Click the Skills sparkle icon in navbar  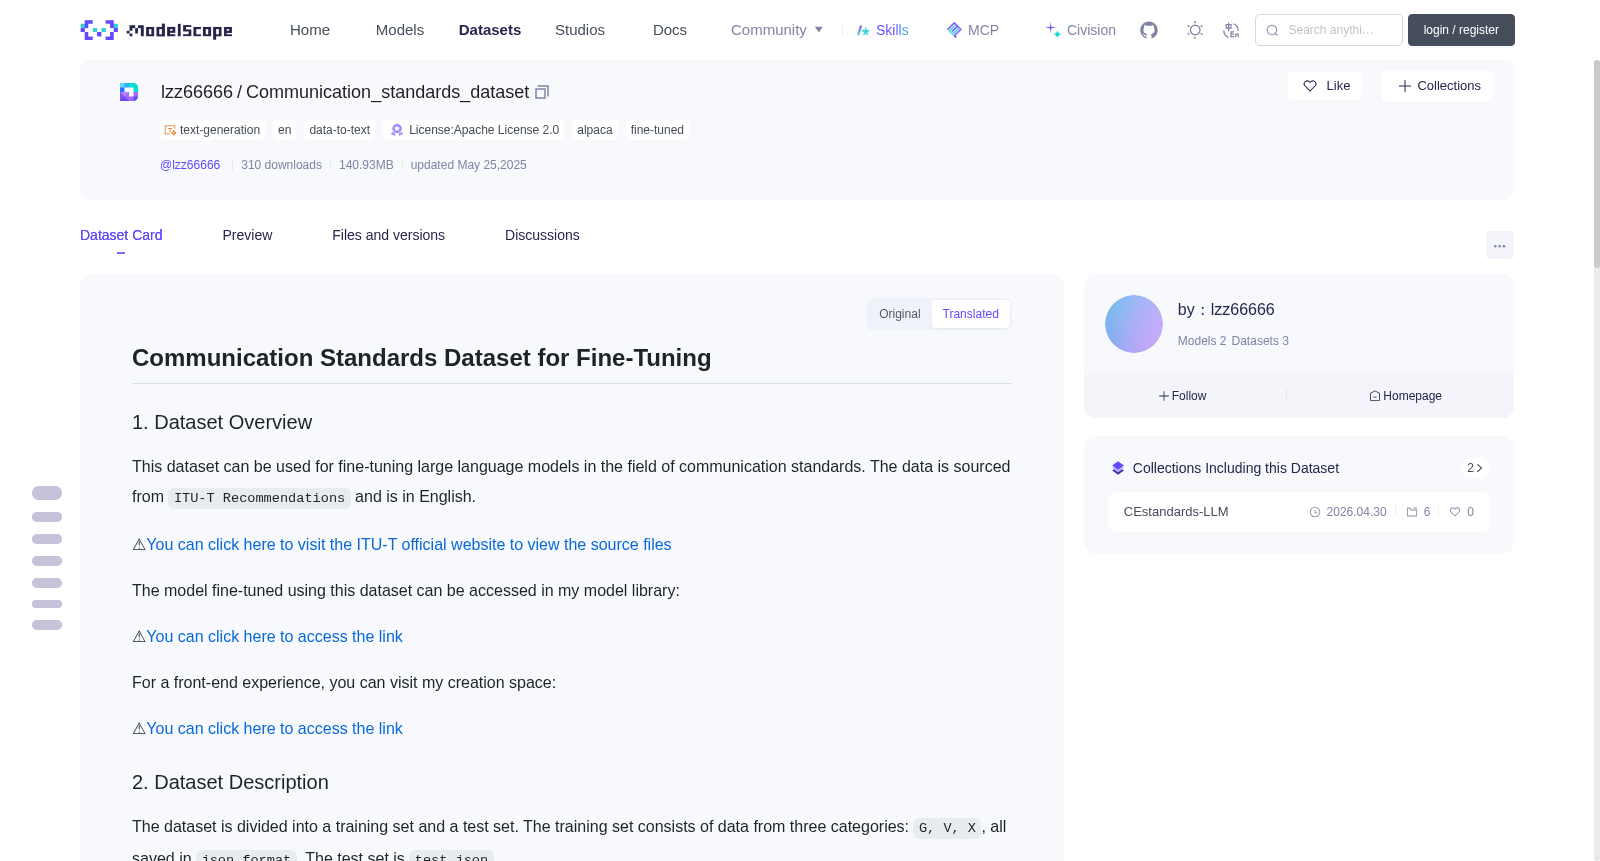click(863, 30)
